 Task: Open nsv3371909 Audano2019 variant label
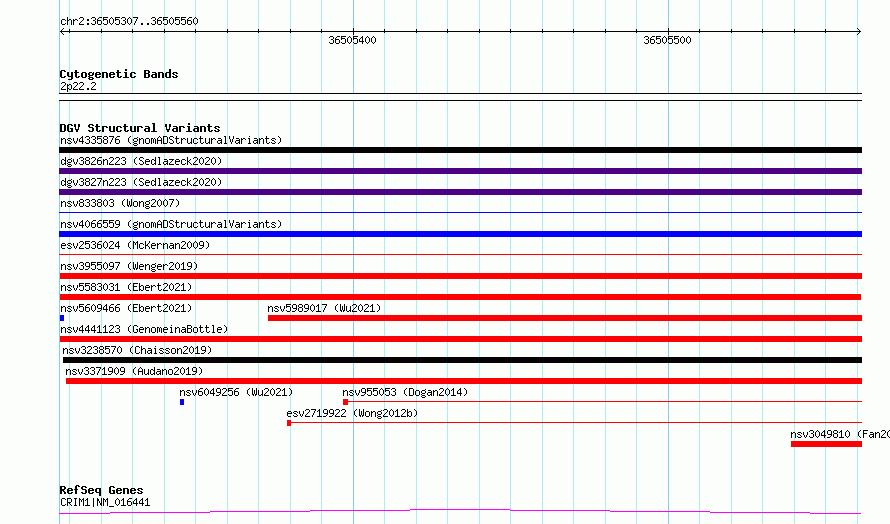[134, 371]
